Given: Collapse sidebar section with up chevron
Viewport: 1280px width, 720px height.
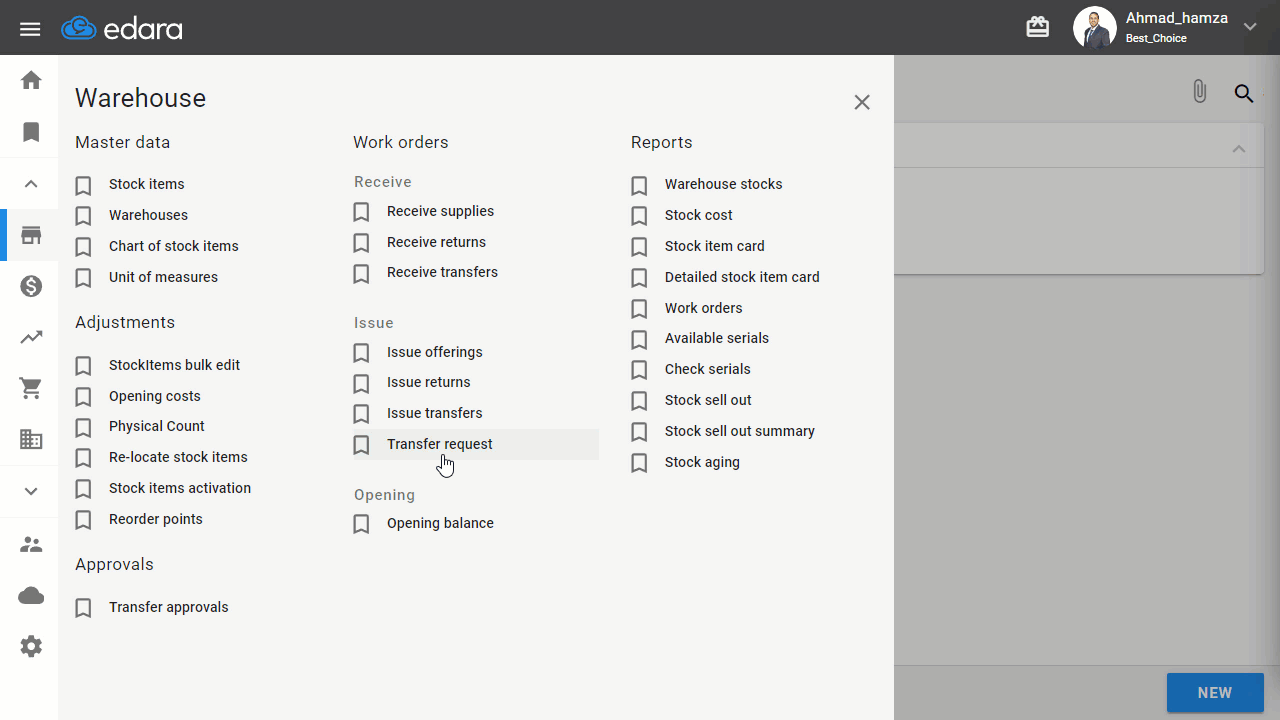Looking at the screenshot, I should point(31,184).
